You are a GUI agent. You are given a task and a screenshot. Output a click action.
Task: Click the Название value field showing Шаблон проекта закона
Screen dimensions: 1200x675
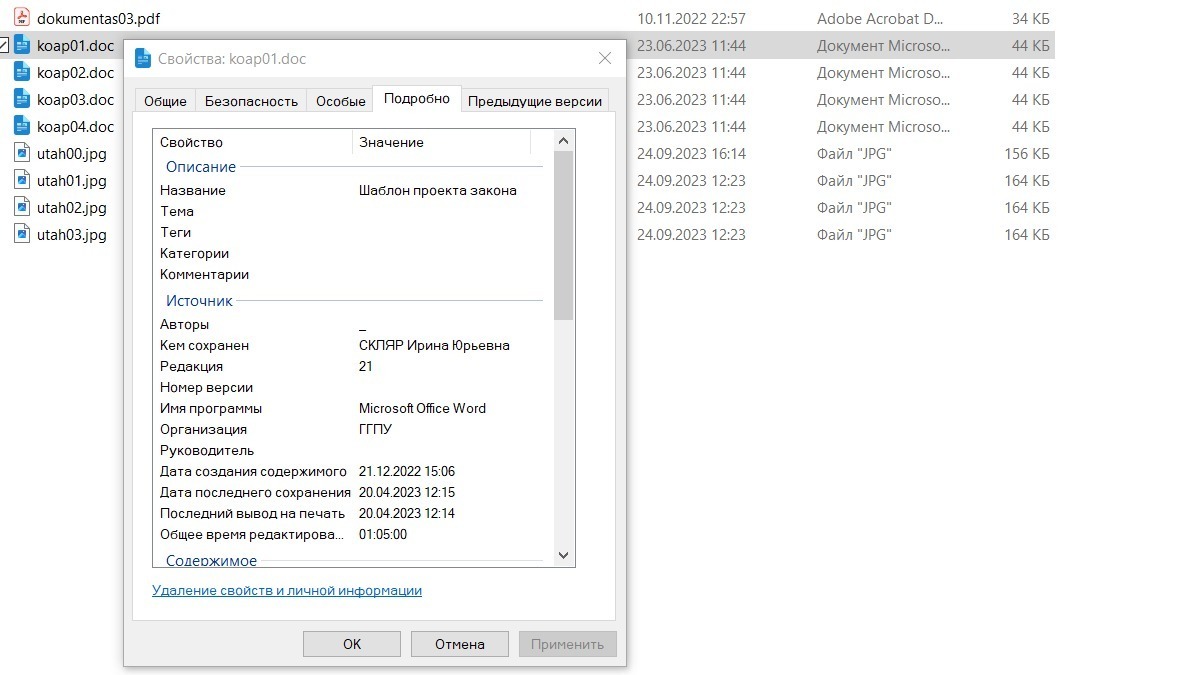[436, 190]
